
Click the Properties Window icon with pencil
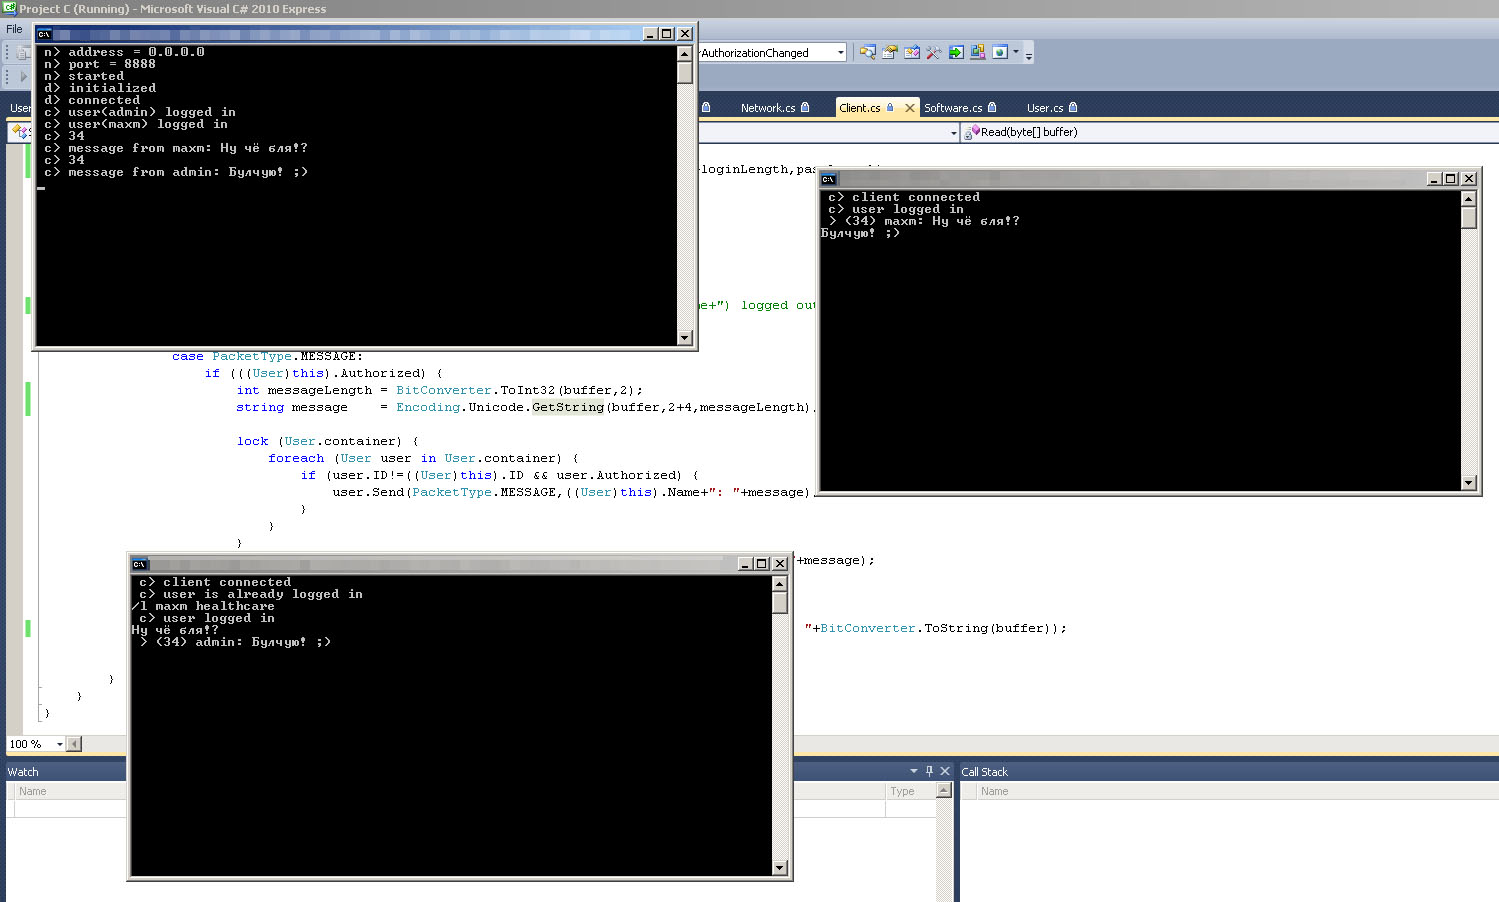(911, 53)
